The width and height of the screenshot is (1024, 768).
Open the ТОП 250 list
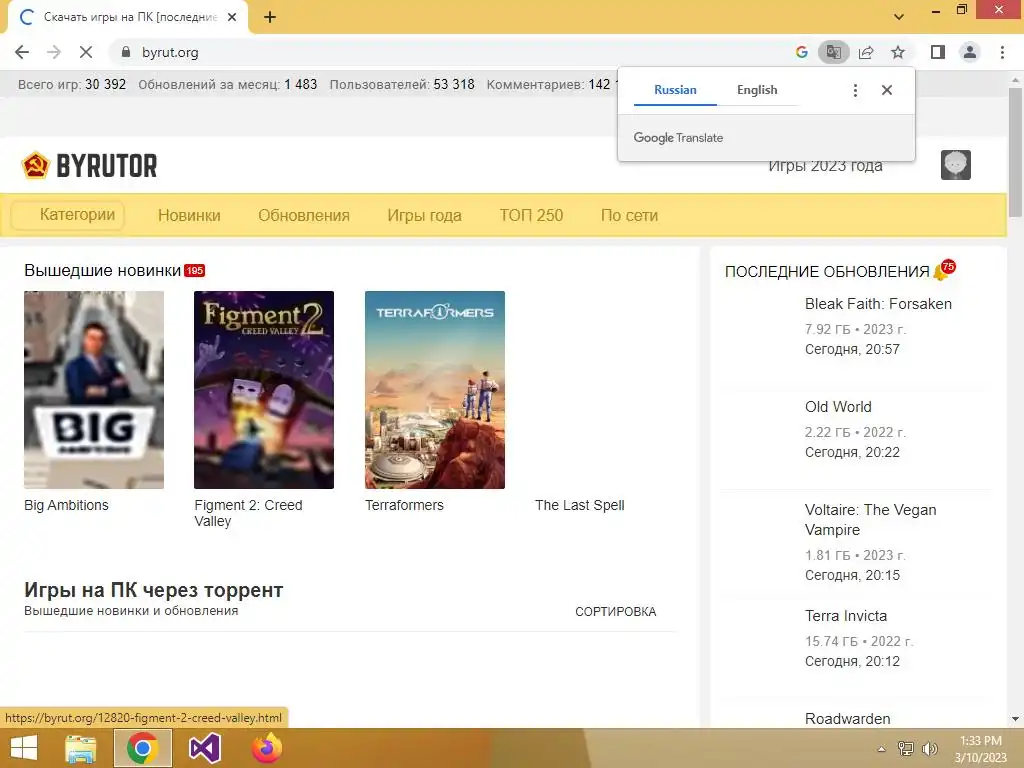point(531,216)
